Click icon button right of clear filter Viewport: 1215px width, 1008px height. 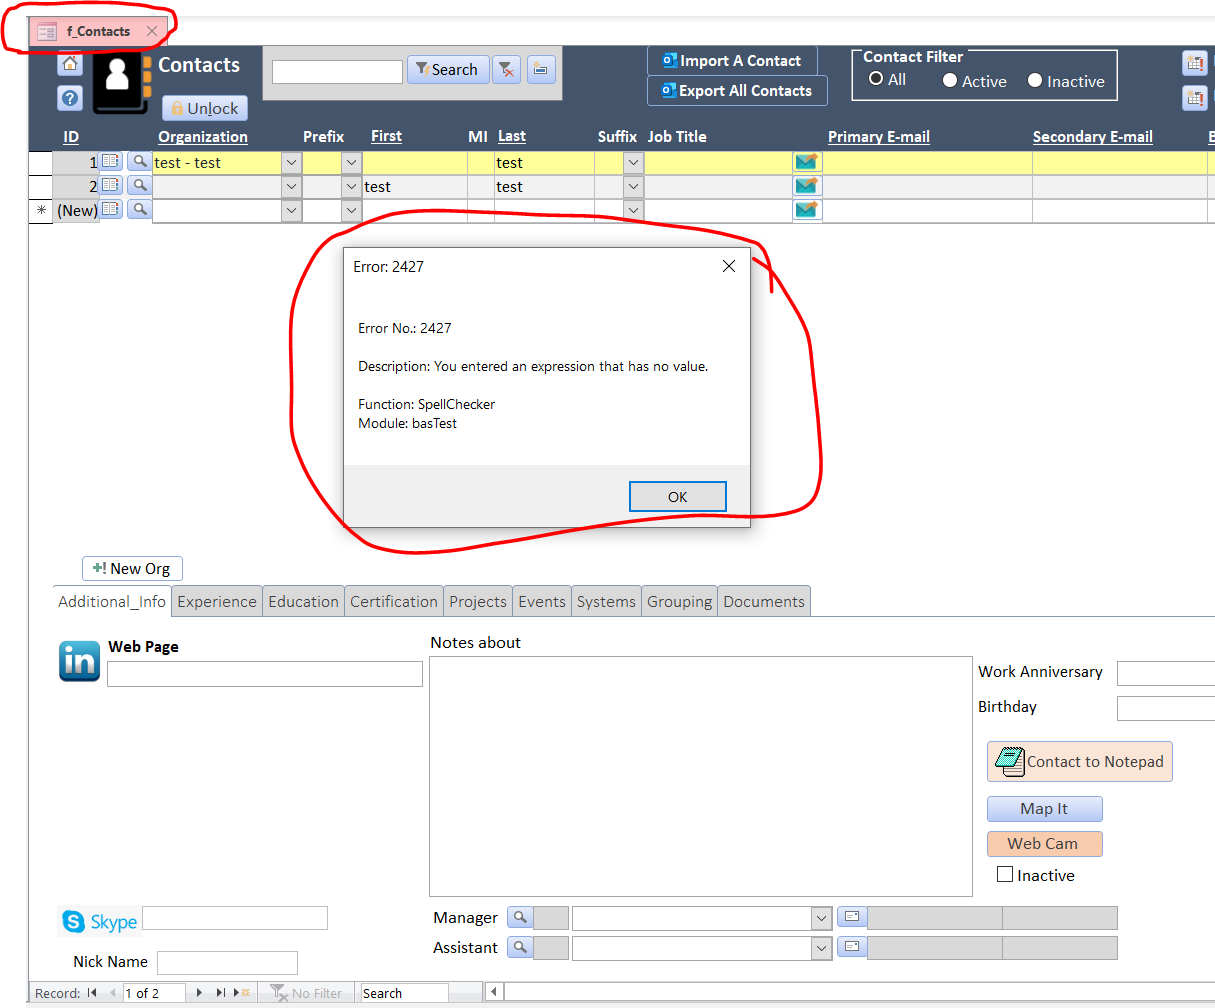pos(541,69)
